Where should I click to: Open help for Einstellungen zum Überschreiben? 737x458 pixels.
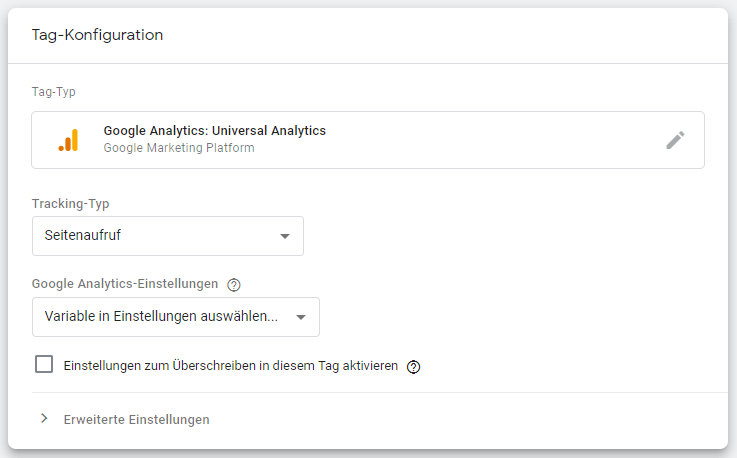[413, 367]
